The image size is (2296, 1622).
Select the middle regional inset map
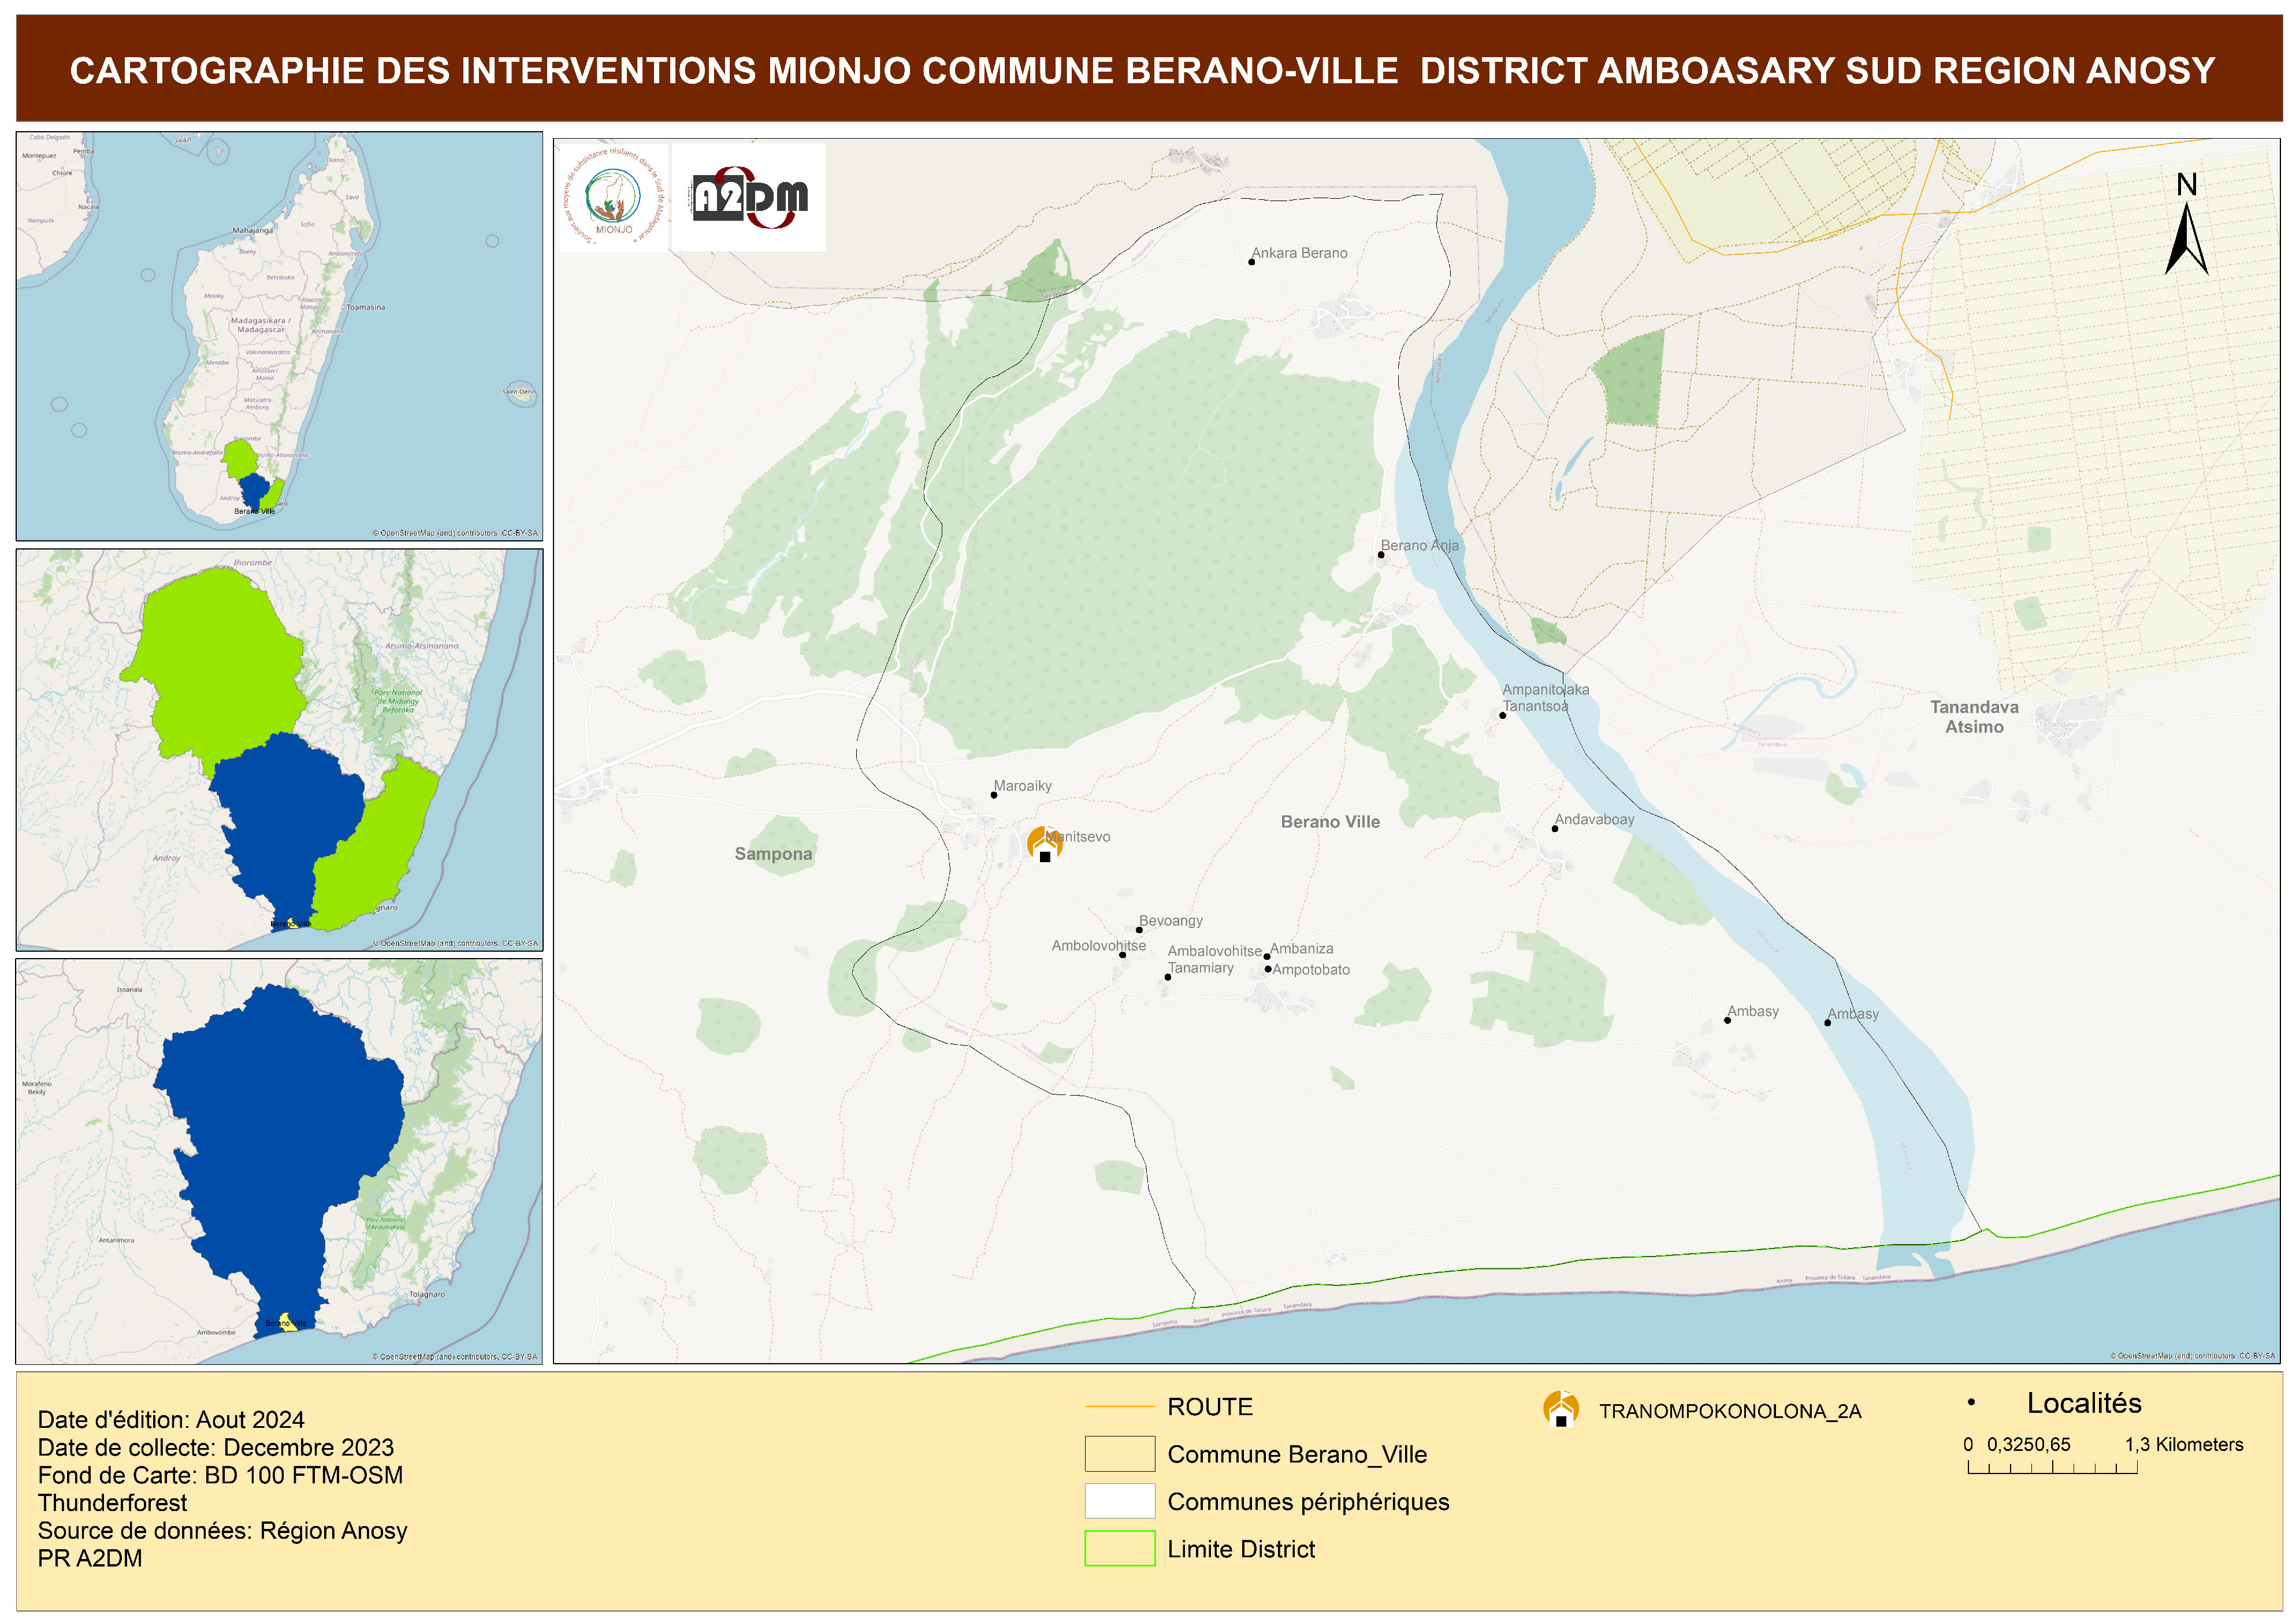pyautogui.click(x=279, y=749)
